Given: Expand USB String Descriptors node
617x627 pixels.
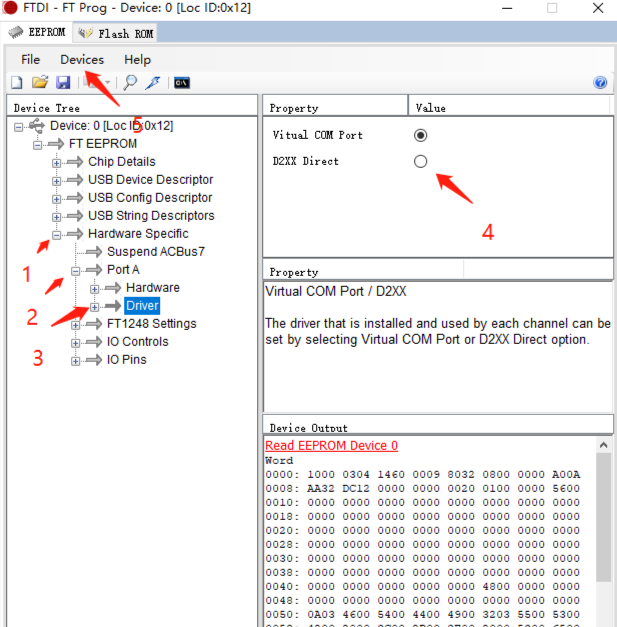Looking at the screenshot, I should pos(56,217).
